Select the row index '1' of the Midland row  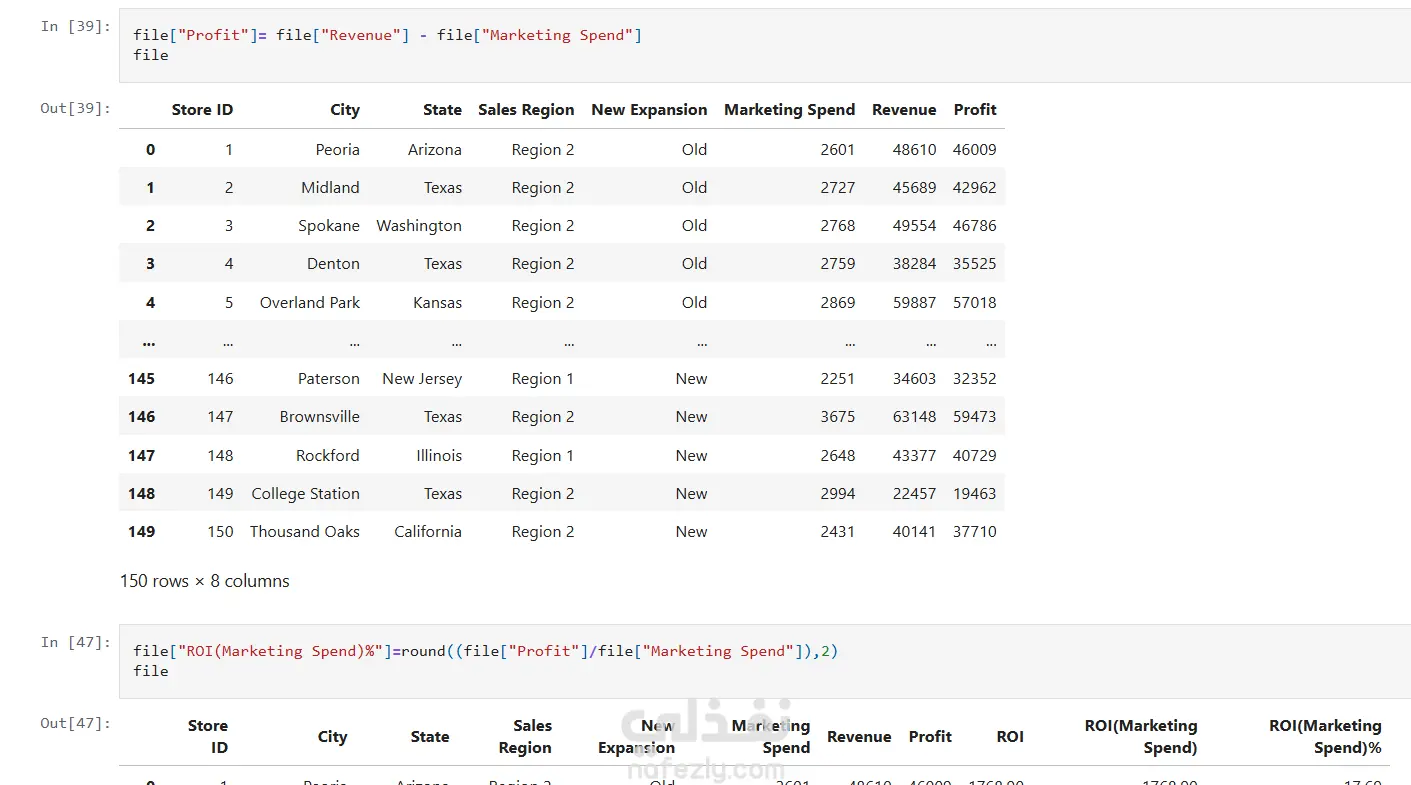[150, 188]
